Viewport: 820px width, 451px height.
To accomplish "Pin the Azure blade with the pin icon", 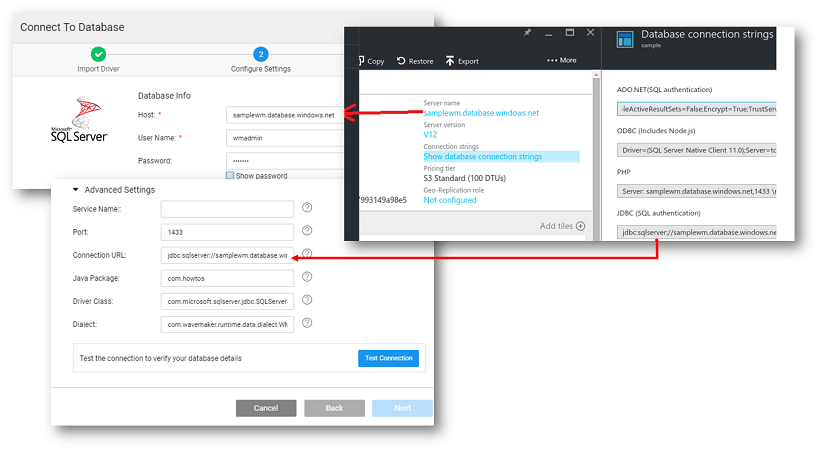I will (x=528, y=33).
